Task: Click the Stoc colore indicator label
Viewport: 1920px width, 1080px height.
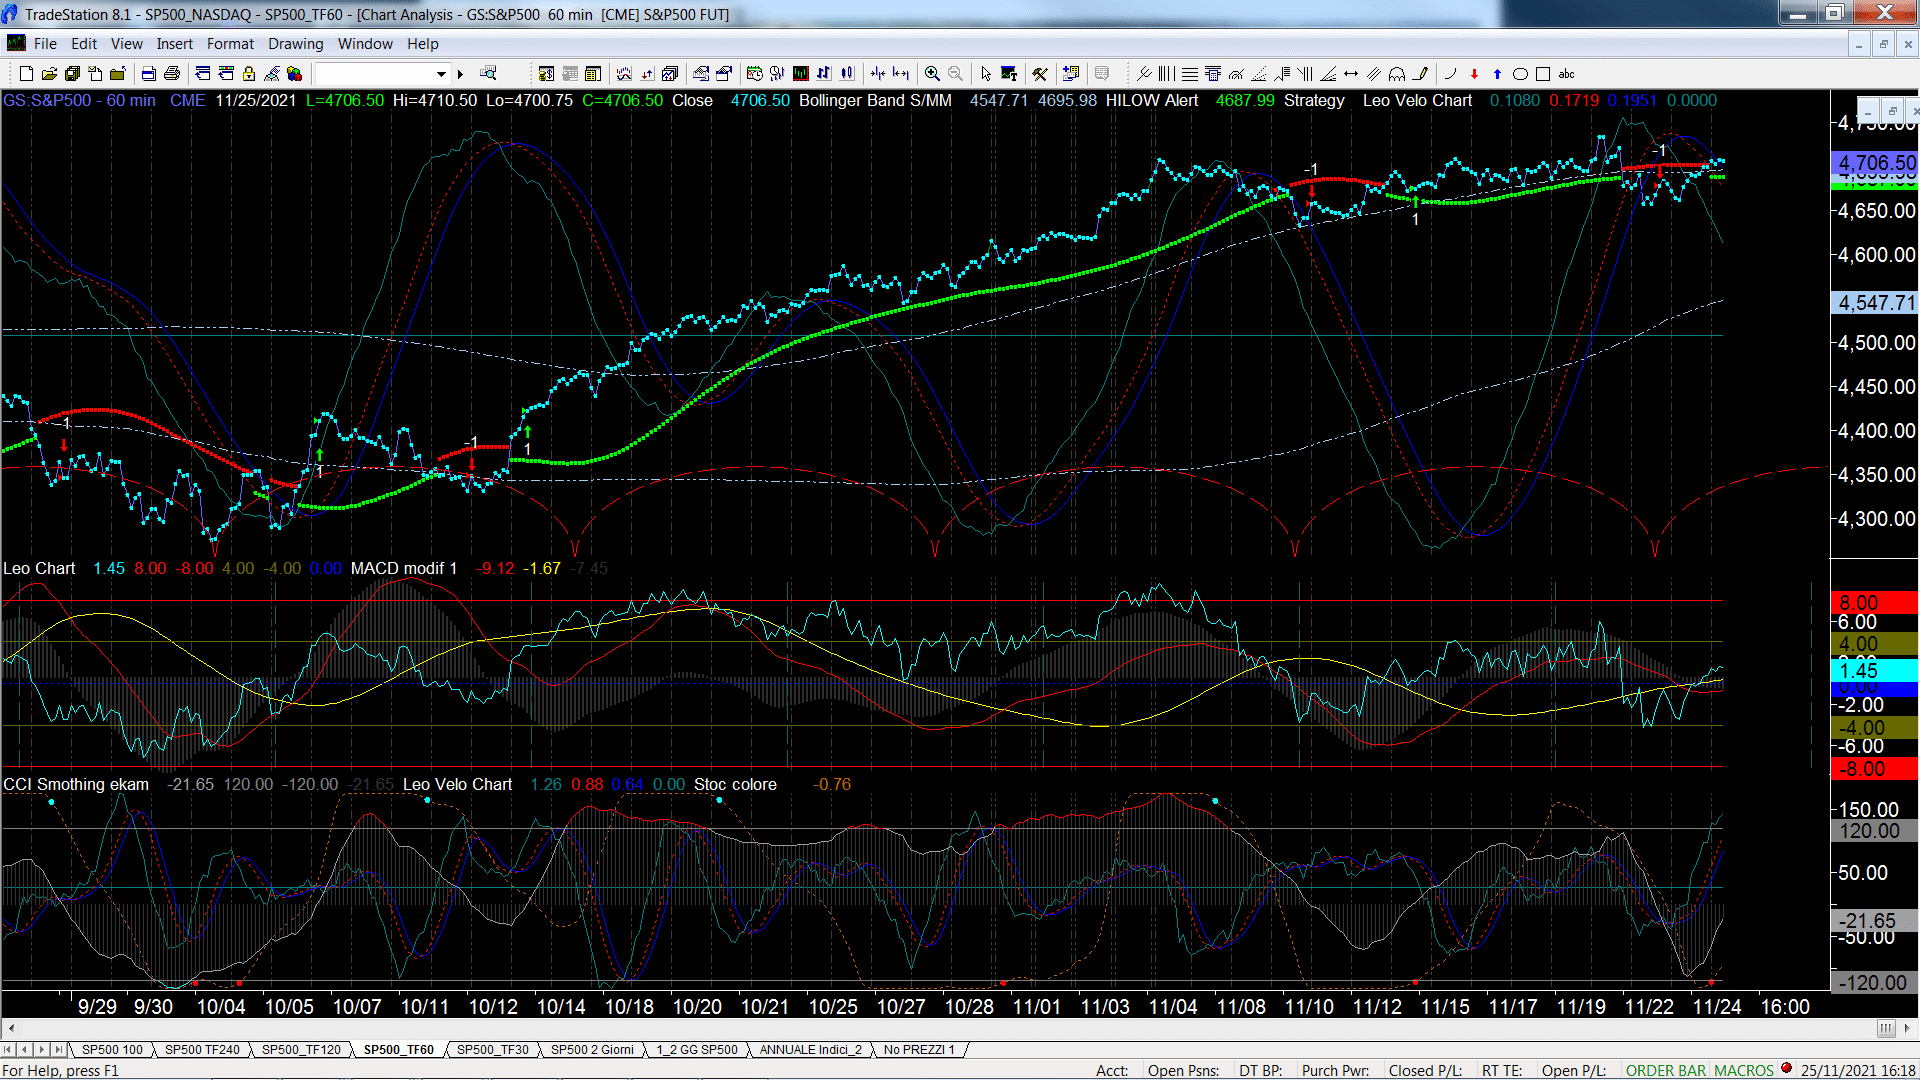Action: (x=735, y=785)
